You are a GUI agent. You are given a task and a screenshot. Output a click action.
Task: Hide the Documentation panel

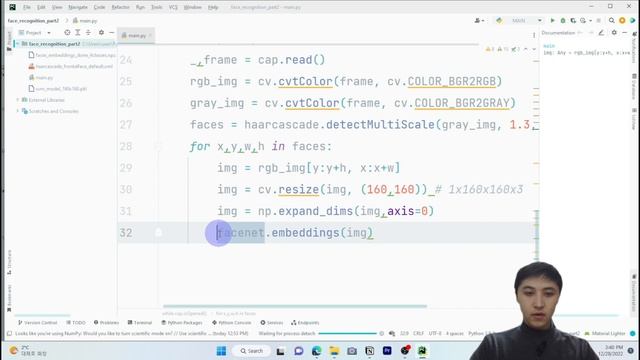[x=624, y=33]
